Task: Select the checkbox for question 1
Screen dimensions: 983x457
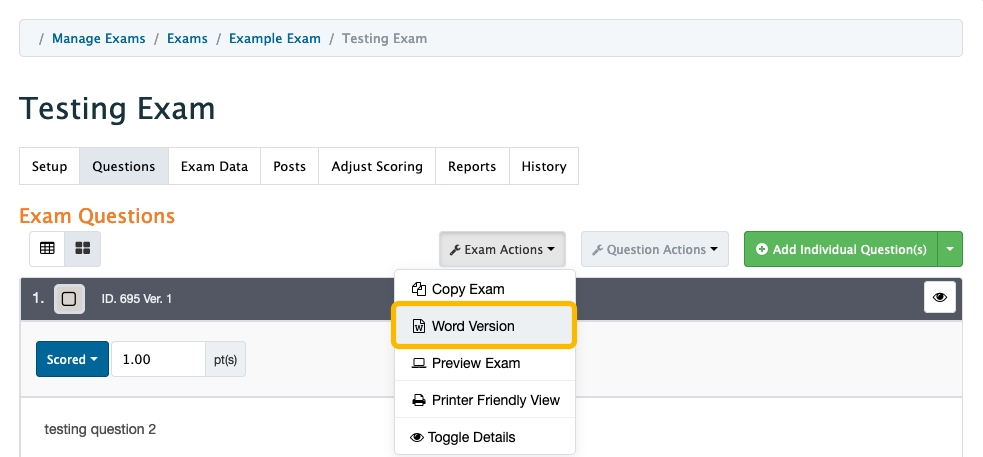Action: (x=69, y=299)
